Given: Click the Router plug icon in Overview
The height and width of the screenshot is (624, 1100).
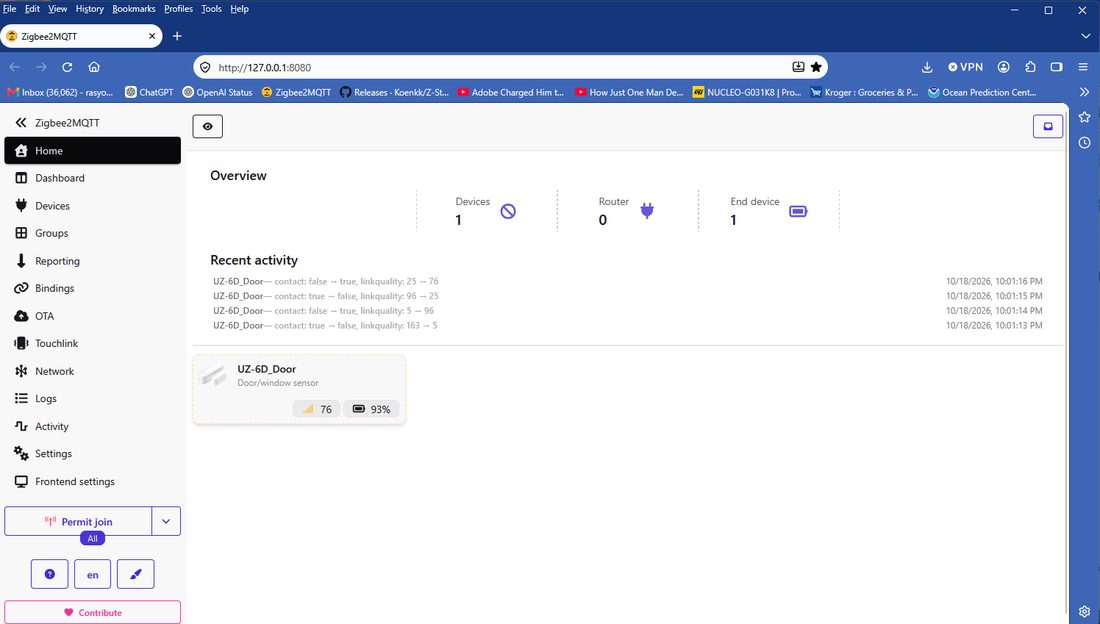Looking at the screenshot, I should [x=647, y=210].
